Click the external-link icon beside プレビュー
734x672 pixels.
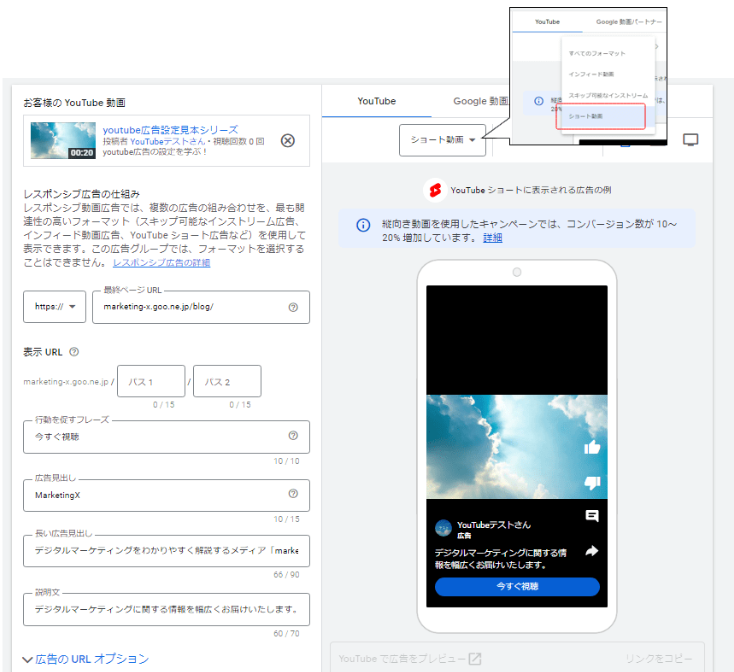475,658
